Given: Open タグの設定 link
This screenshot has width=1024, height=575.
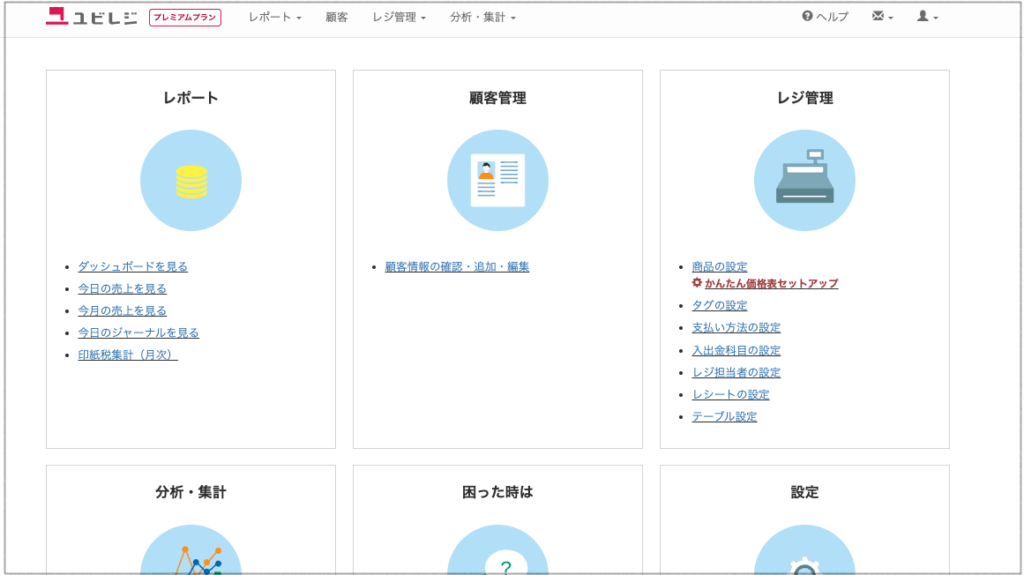Looking at the screenshot, I should click(719, 305).
